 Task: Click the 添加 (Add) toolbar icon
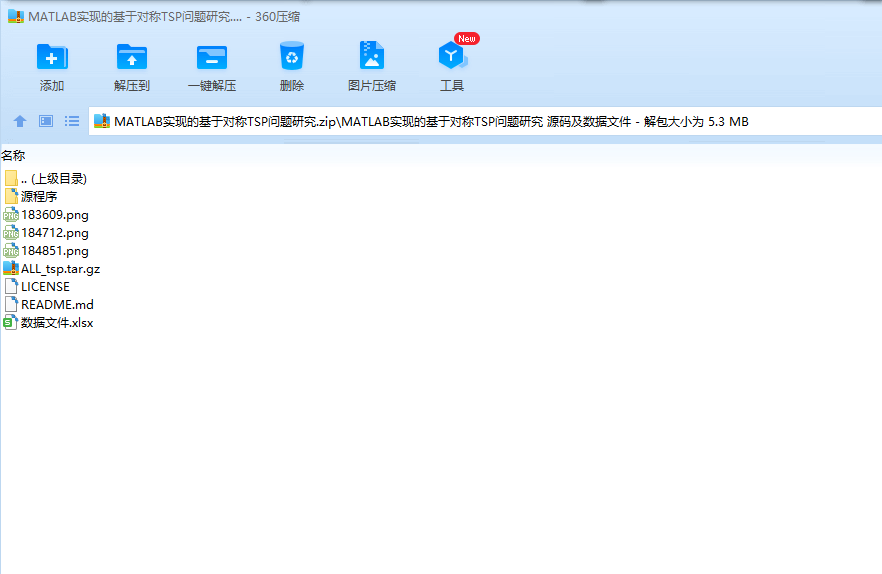coord(52,57)
